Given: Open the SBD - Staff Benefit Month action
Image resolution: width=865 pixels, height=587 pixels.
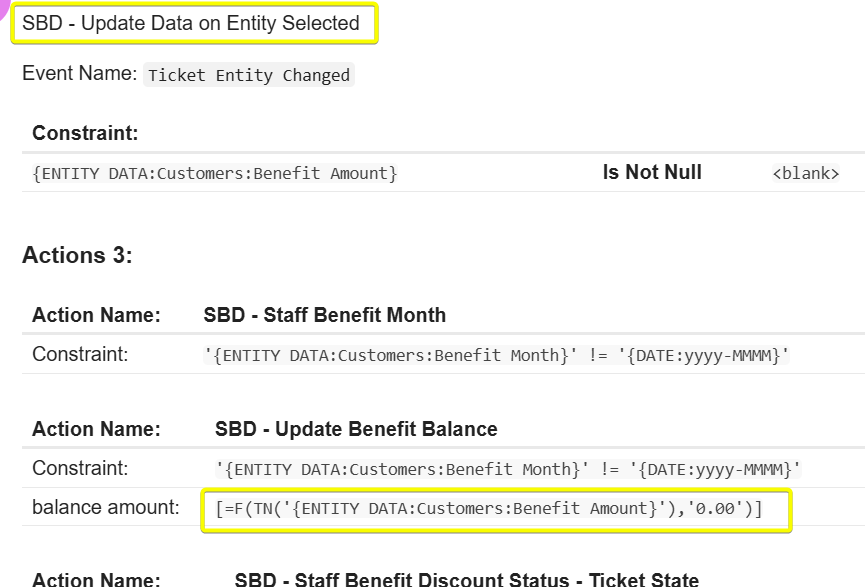Looking at the screenshot, I should (x=324, y=315).
